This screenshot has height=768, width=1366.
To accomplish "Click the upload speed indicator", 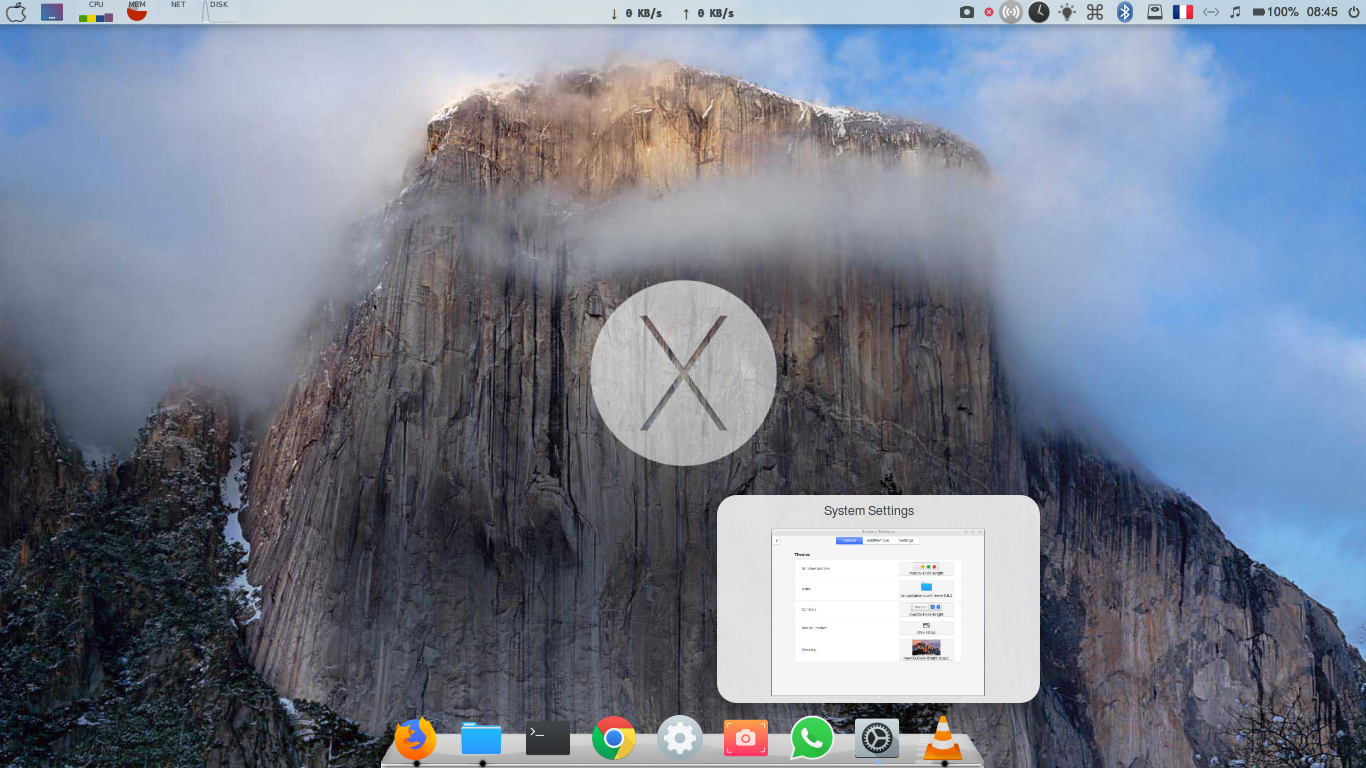I will 708,13.
